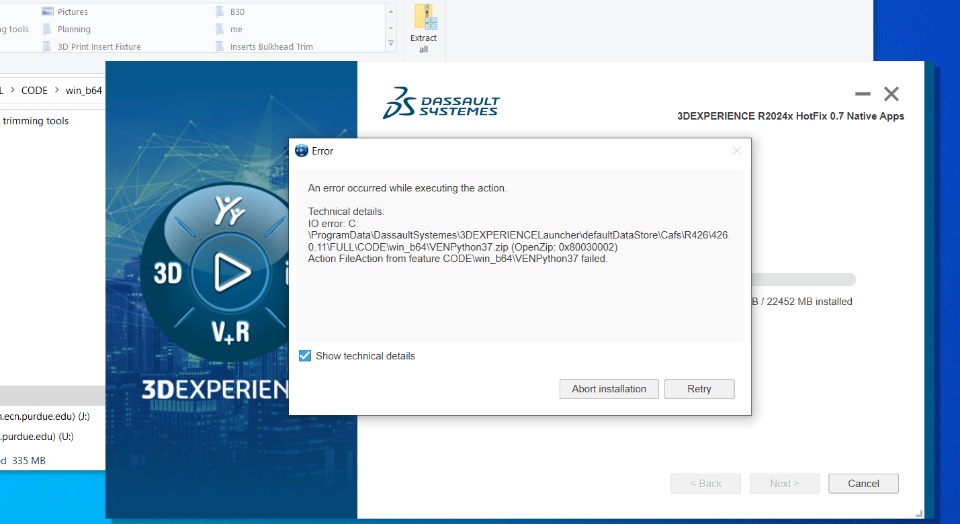Click the Retry button in Error dialog
Viewport: 960px width, 524px height.
click(699, 389)
